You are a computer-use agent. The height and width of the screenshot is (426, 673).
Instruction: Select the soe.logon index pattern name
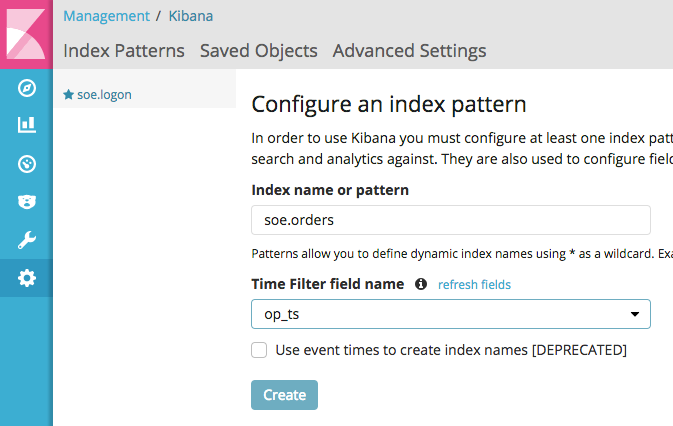click(104, 95)
